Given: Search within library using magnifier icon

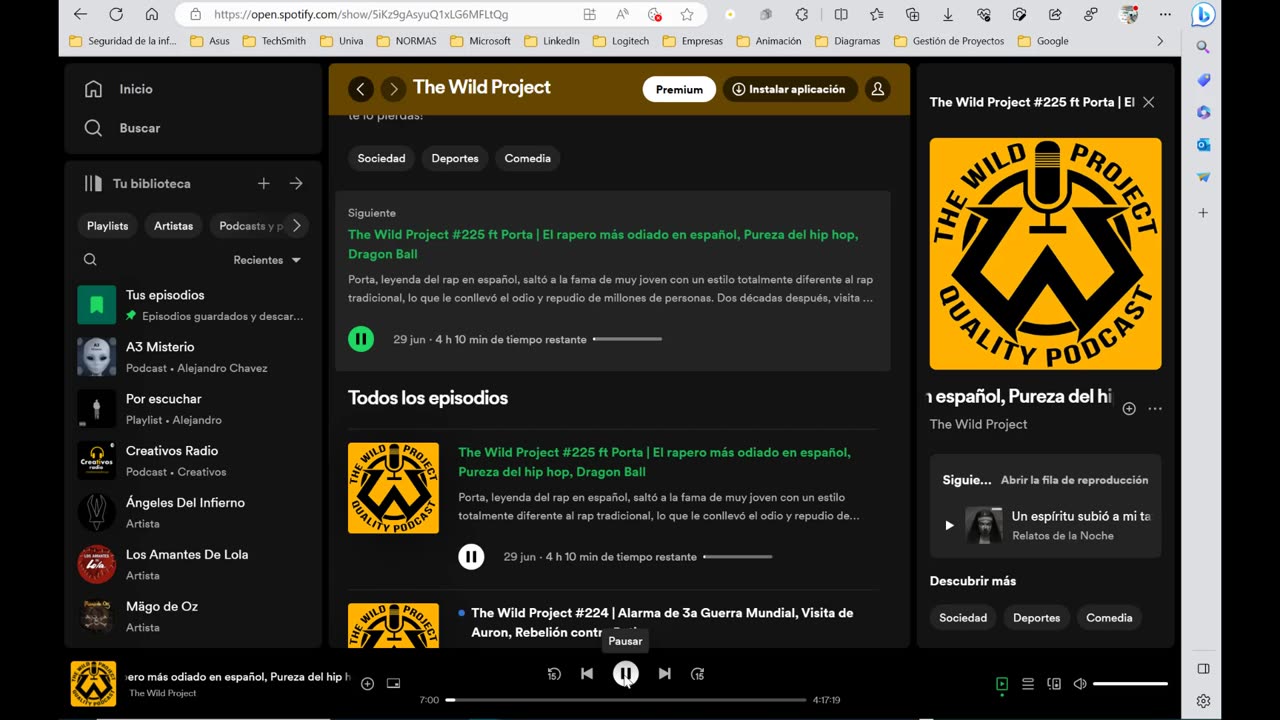Looking at the screenshot, I should (x=90, y=260).
